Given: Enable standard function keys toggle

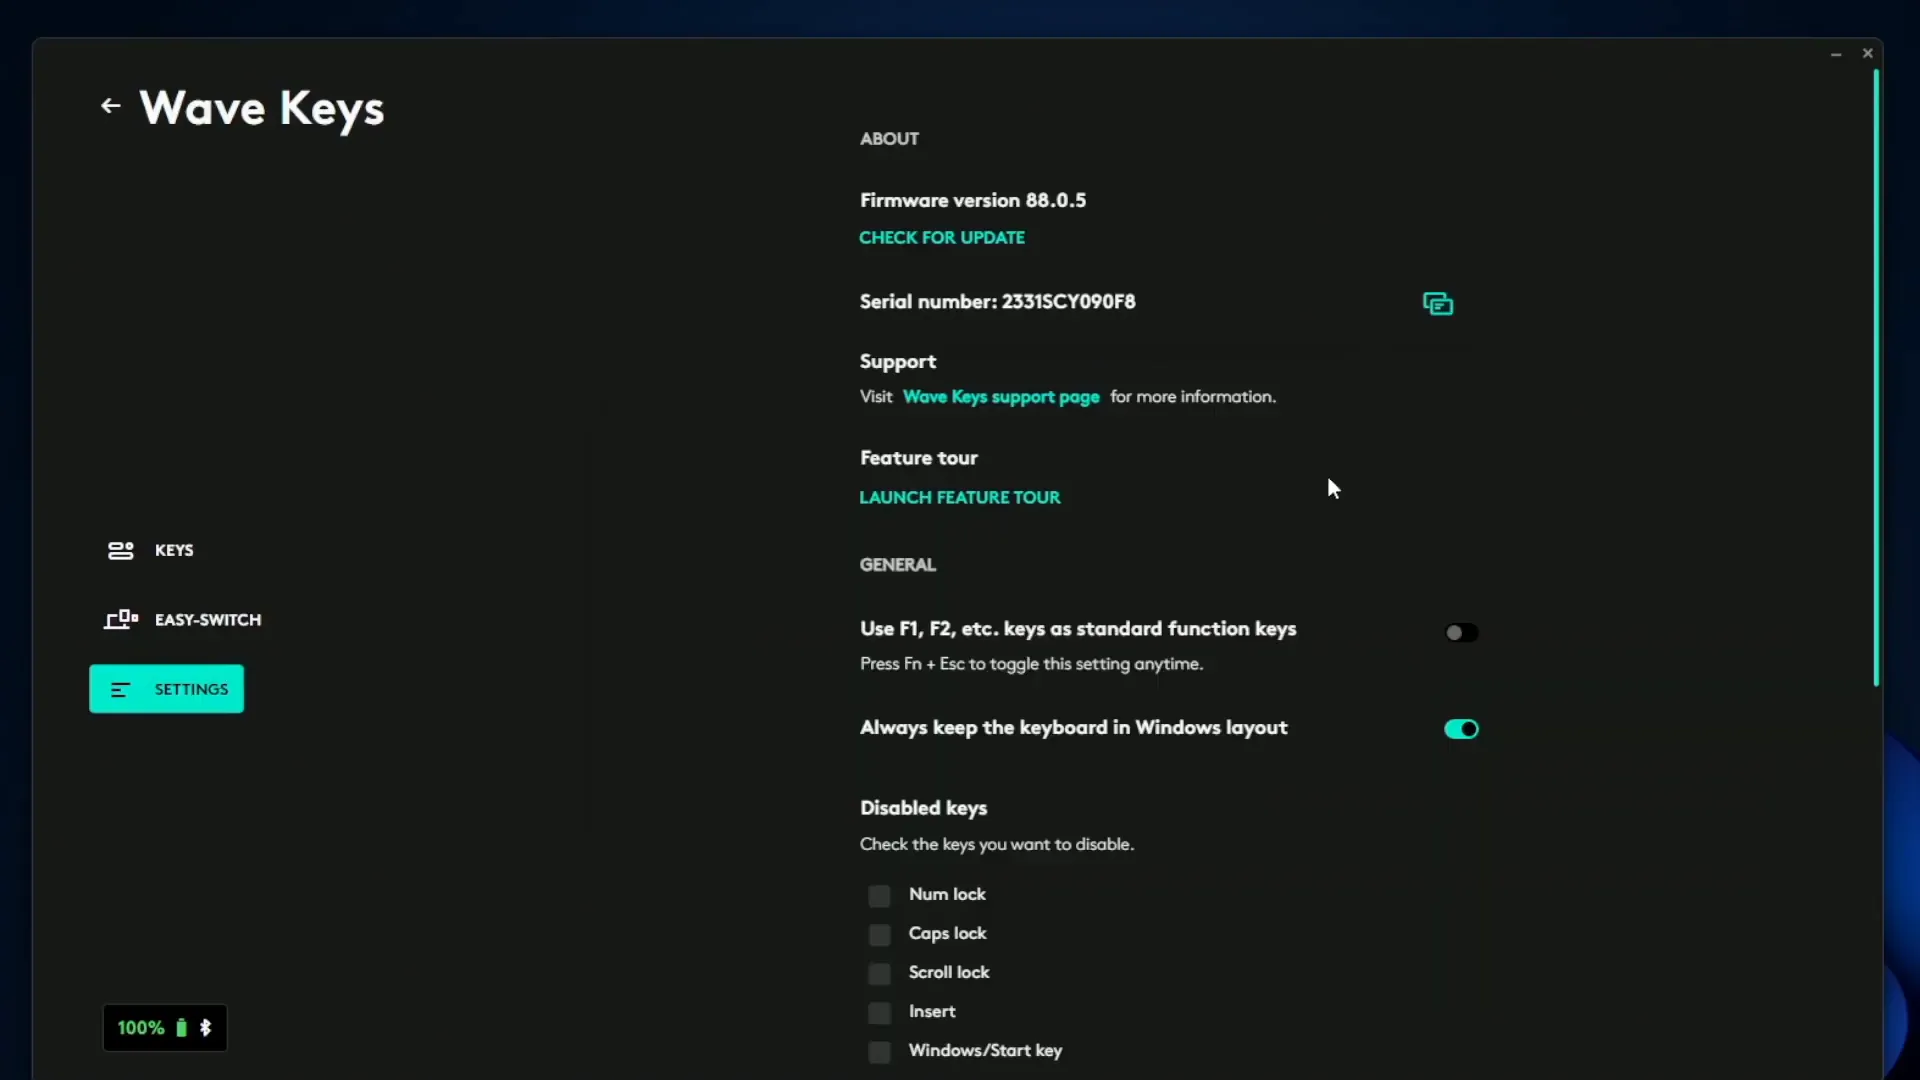Looking at the screenshot, I should point(1461,633).
